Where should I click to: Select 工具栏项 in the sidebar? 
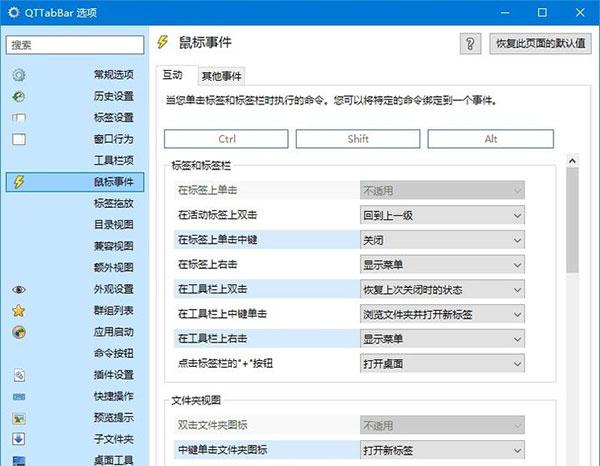click(114, 160)
